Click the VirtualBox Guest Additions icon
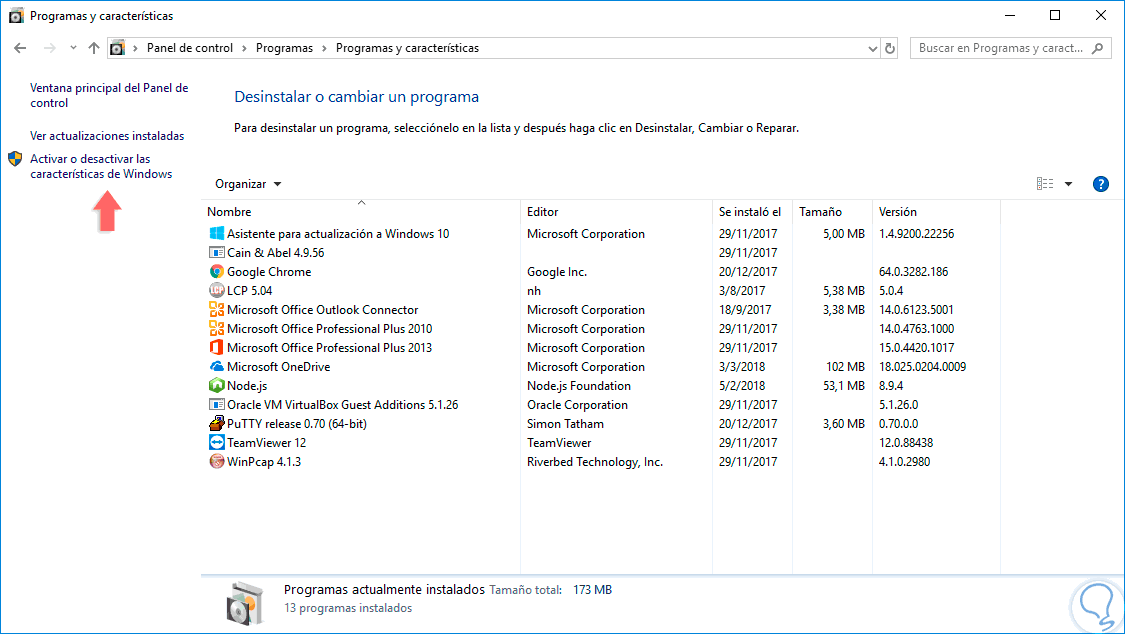Image resolution: width=1125 pixels, height=634 pixels. [216, 404]
